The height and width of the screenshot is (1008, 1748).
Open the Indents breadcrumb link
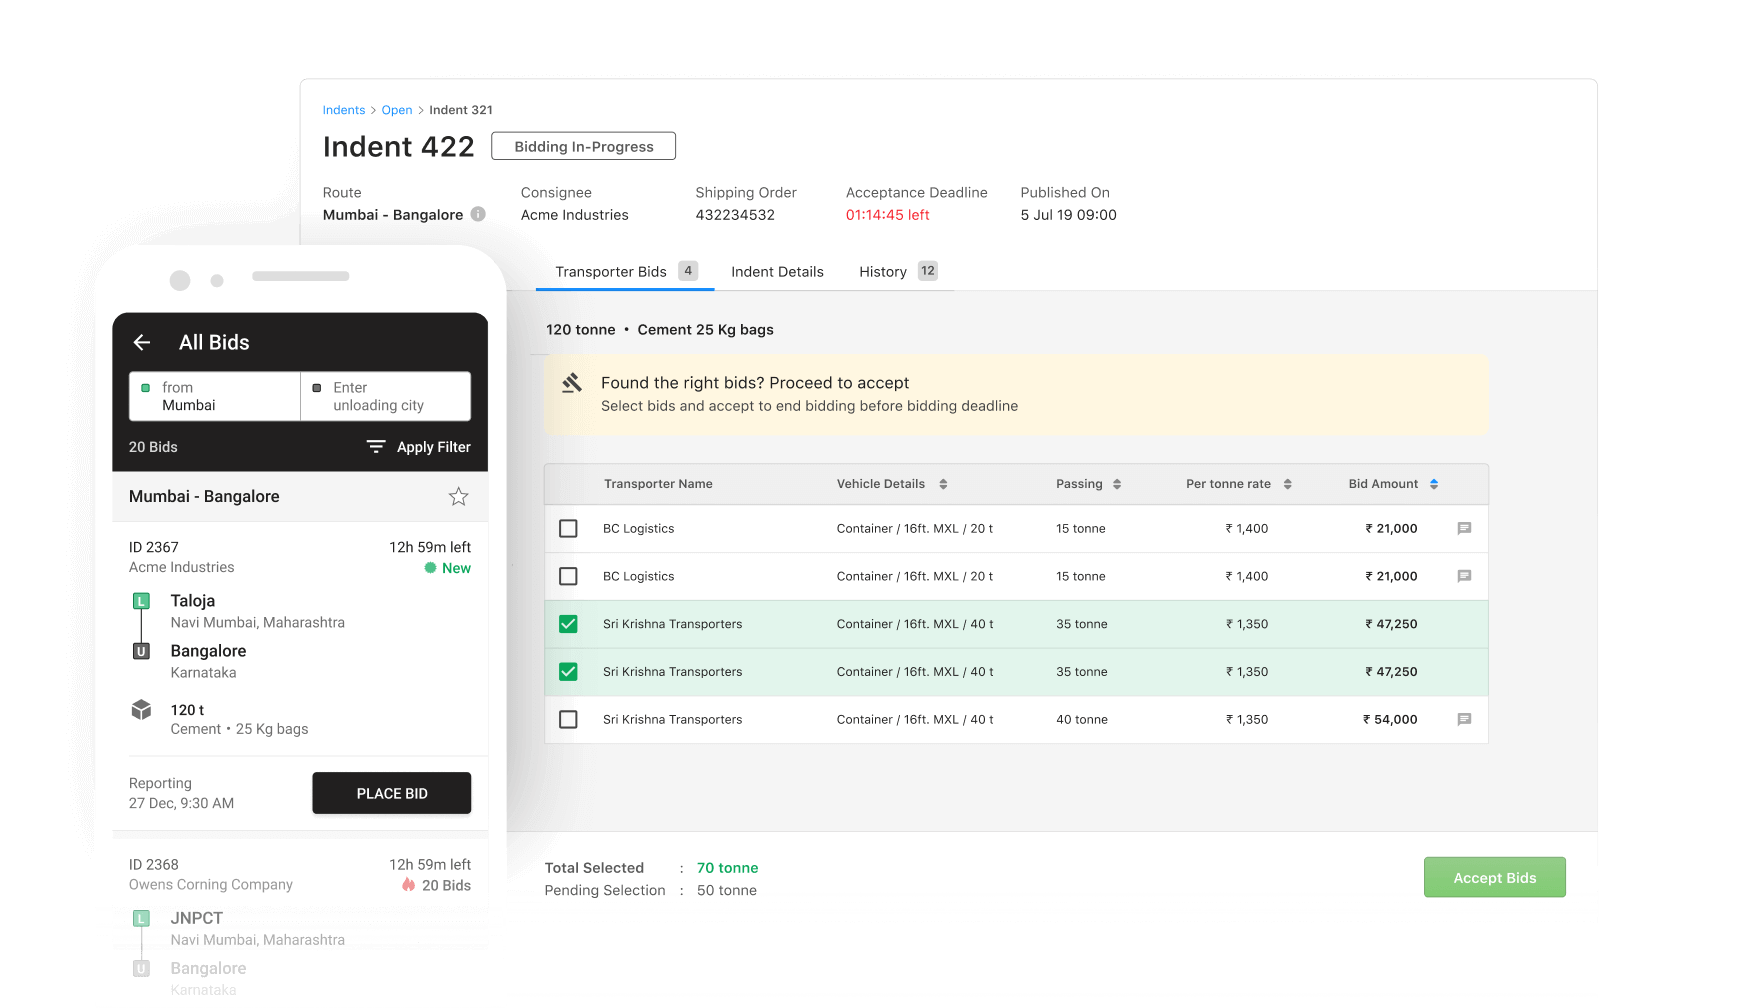pos(343,110)
